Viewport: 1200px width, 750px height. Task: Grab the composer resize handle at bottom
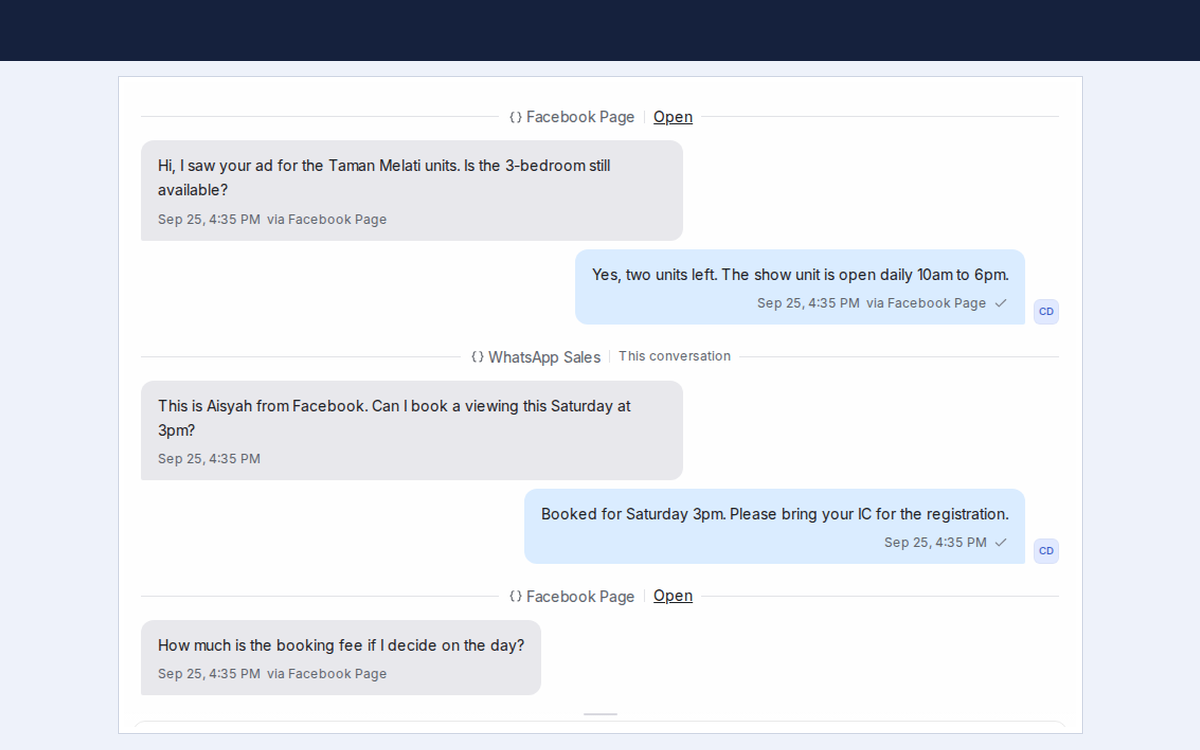[600, 714]
